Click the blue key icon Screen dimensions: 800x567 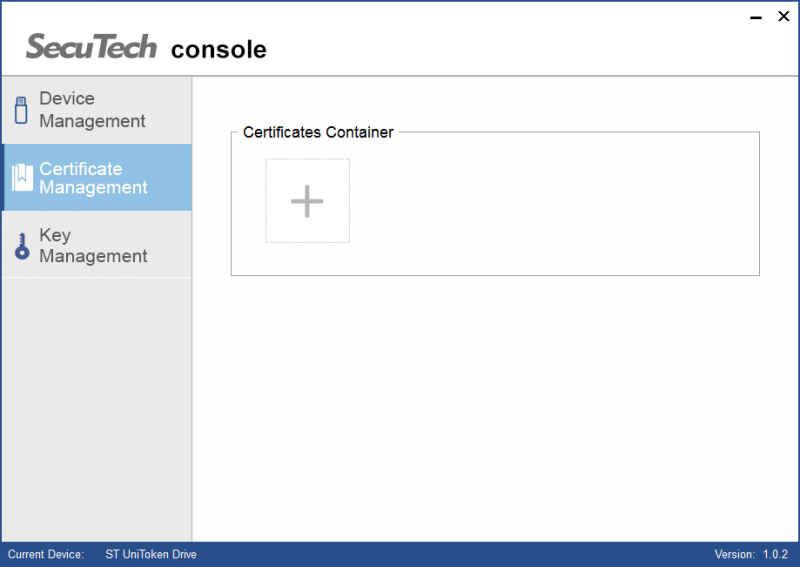tap(22, 246)
